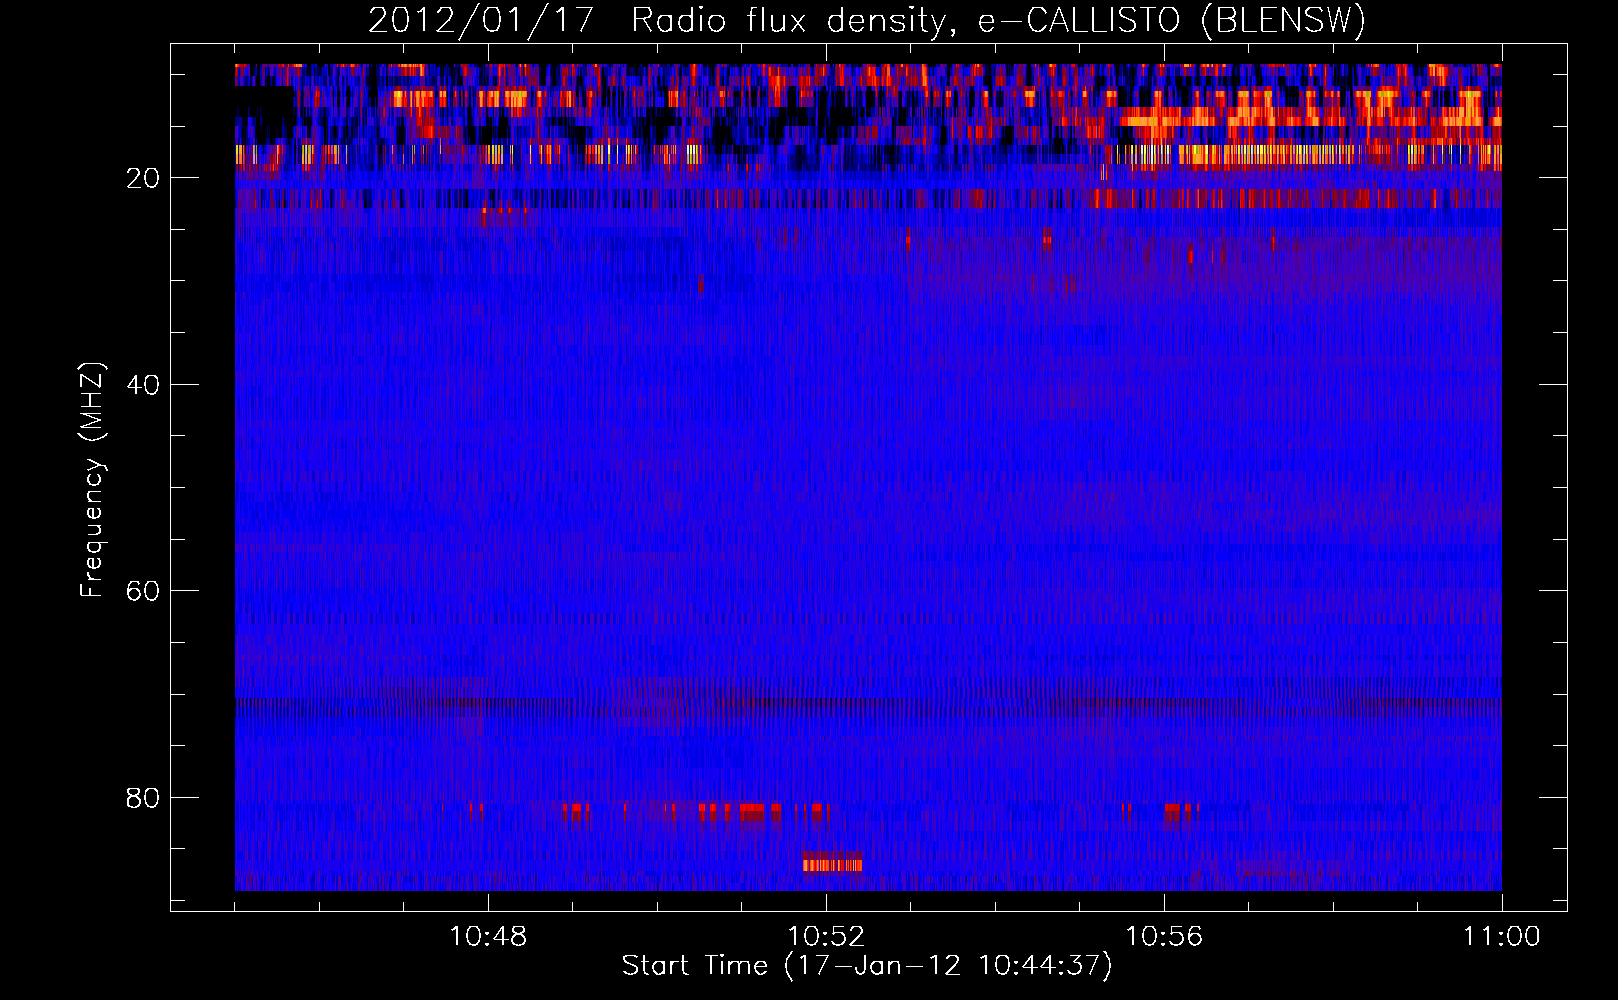Click the 40 MHz frequency tick label

(x=143, y=385)
